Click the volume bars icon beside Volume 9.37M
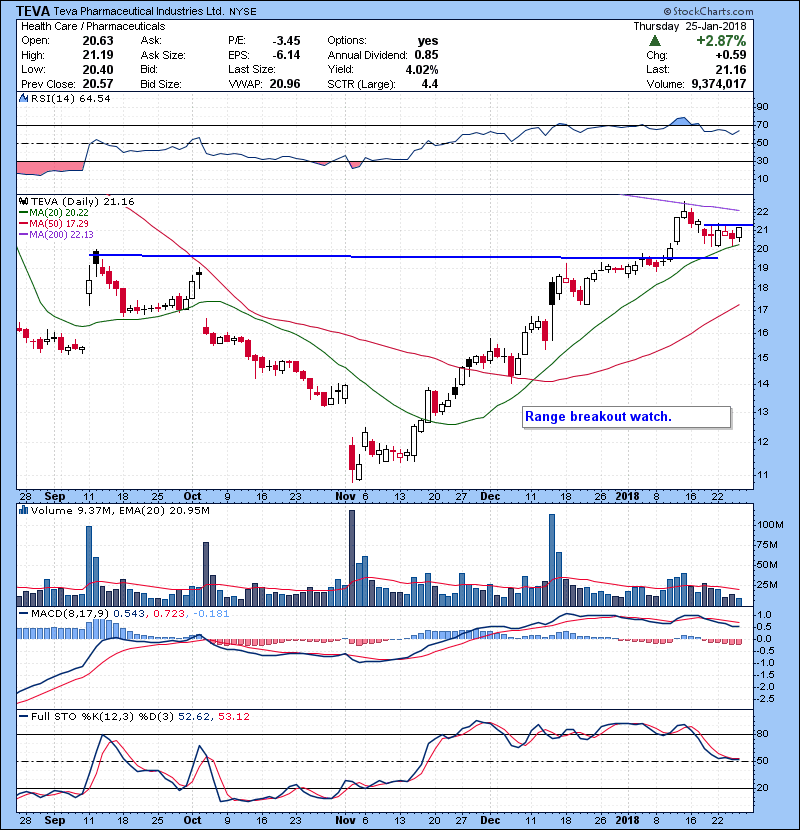This screenshot has width=800, height=830. [x=23, y=510]
